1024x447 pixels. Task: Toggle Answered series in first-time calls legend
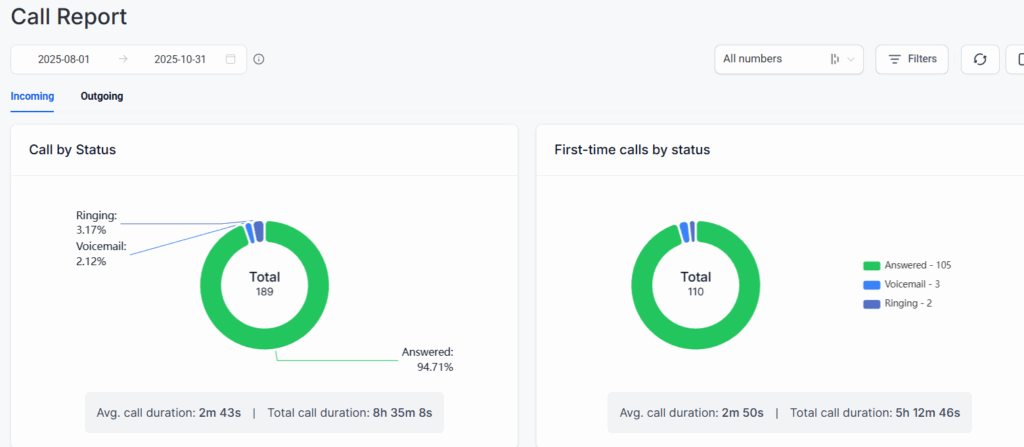tap(908, 265)
